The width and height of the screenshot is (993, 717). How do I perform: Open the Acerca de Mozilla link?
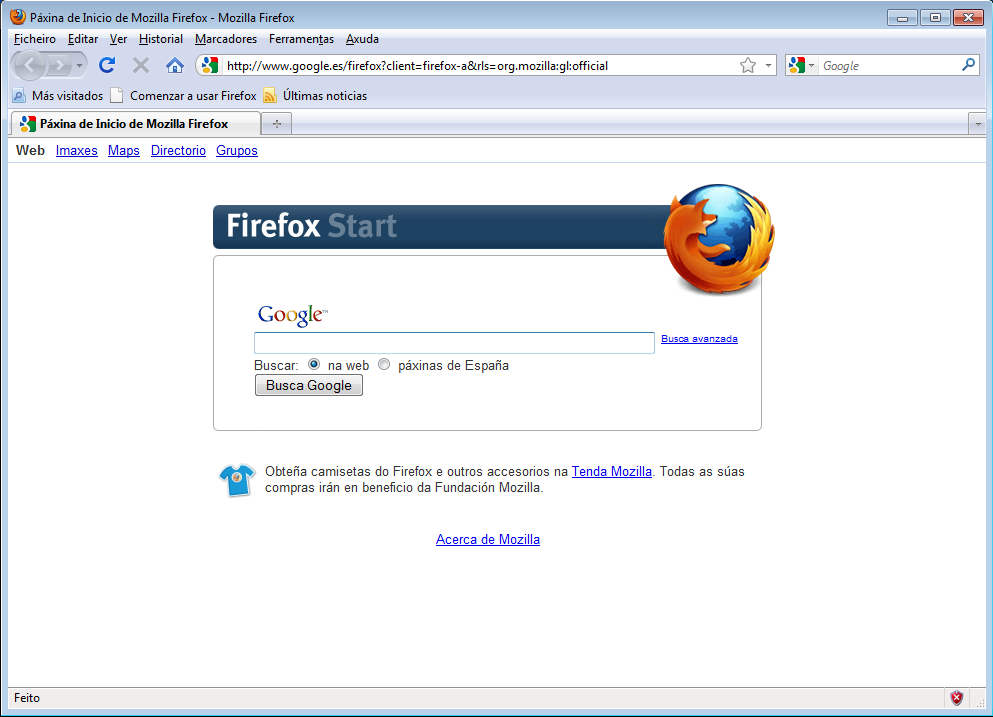488,540
